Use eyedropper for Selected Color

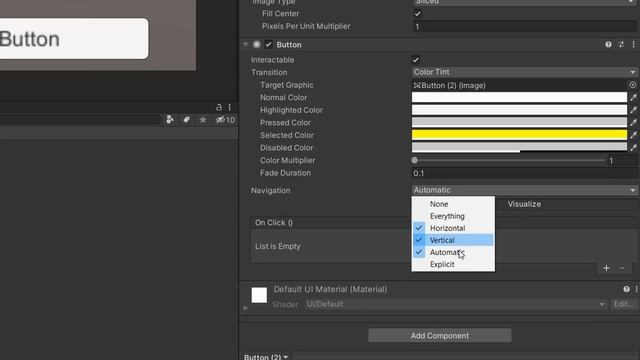point(633,135)
